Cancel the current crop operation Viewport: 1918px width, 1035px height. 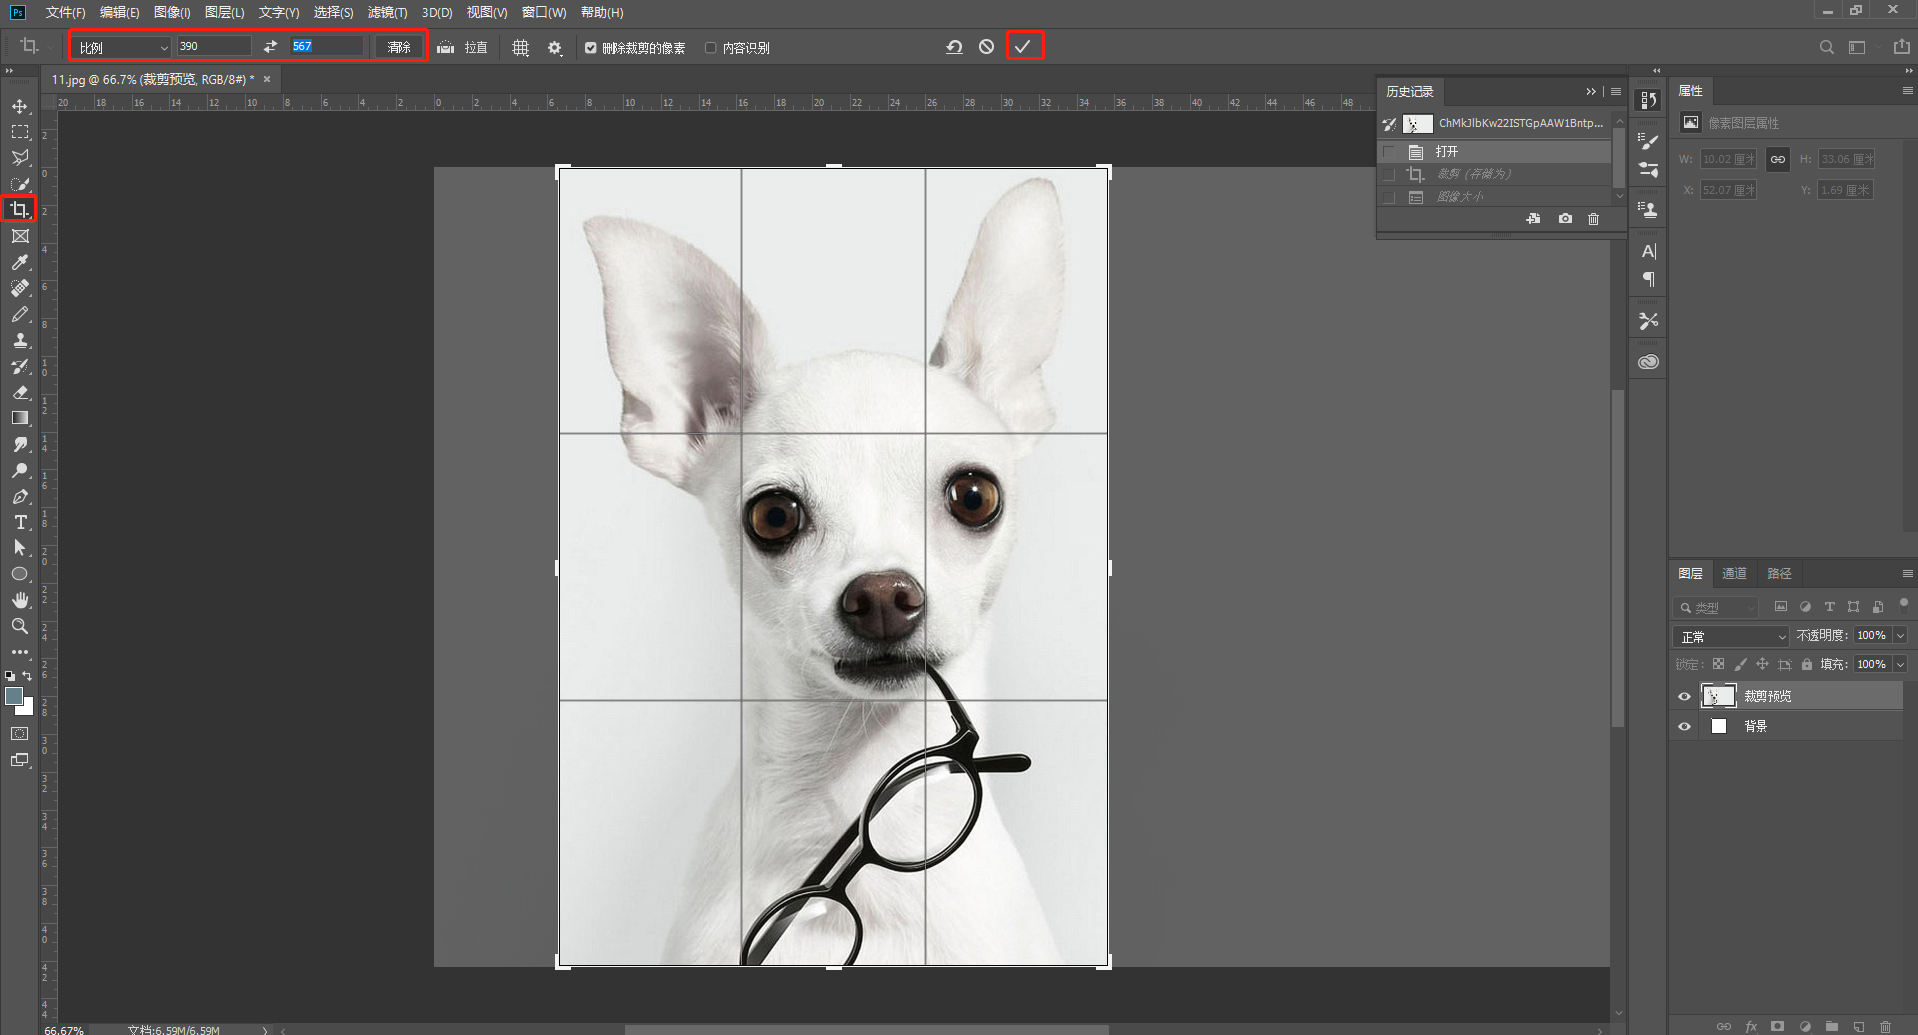(986, 47)
